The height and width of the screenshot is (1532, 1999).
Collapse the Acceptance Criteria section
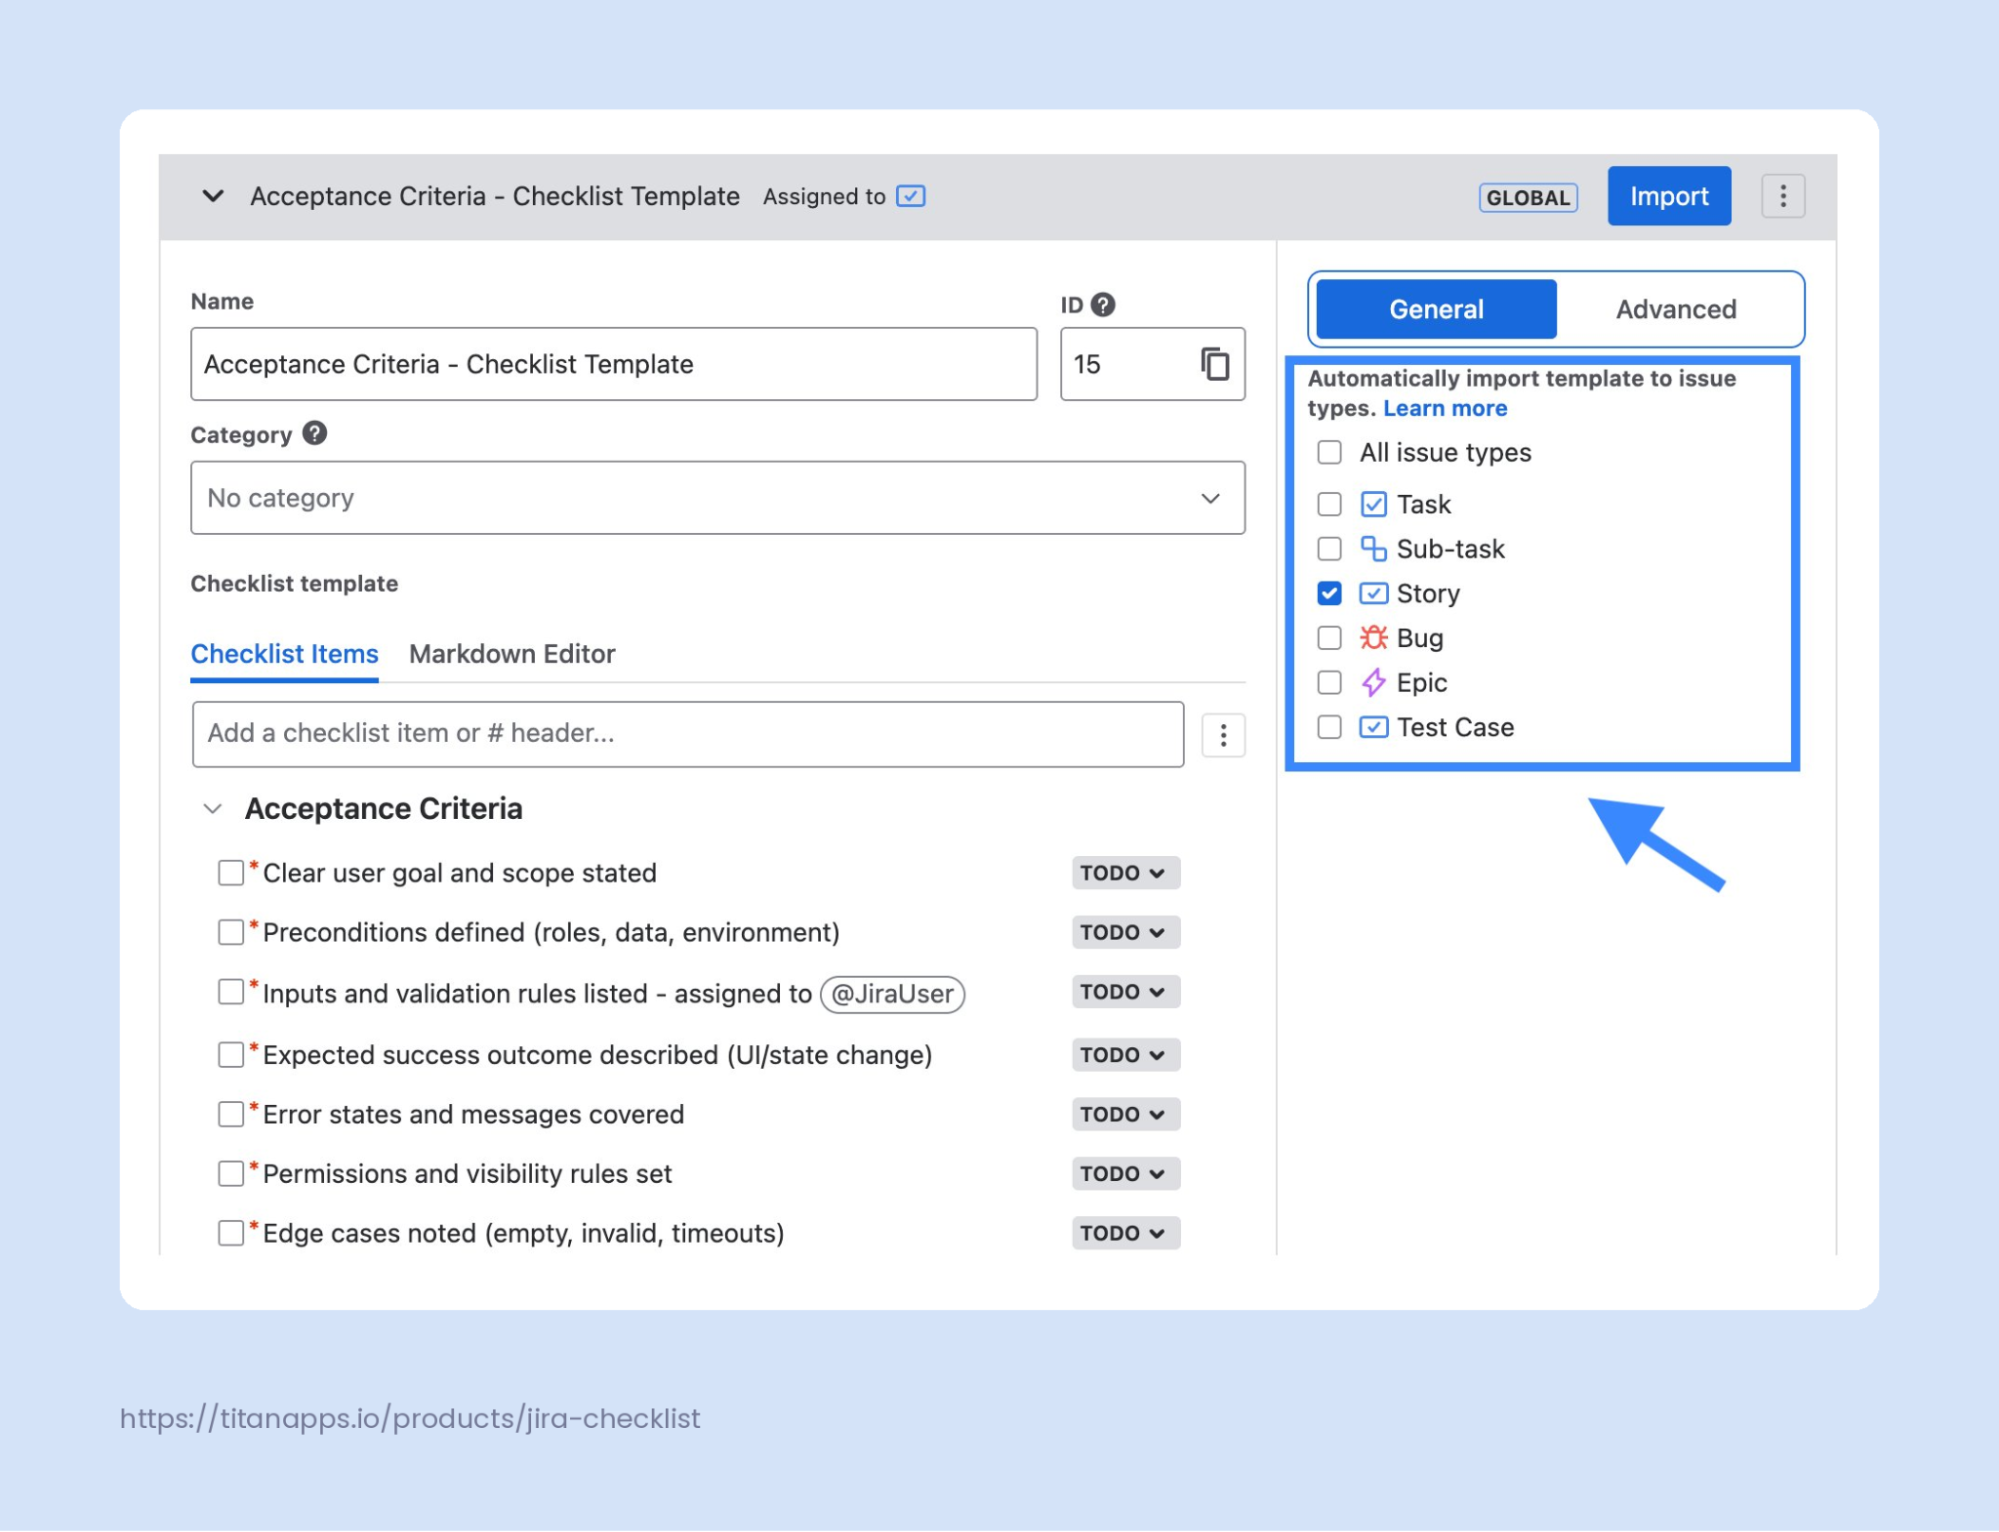tap(212, 808)
